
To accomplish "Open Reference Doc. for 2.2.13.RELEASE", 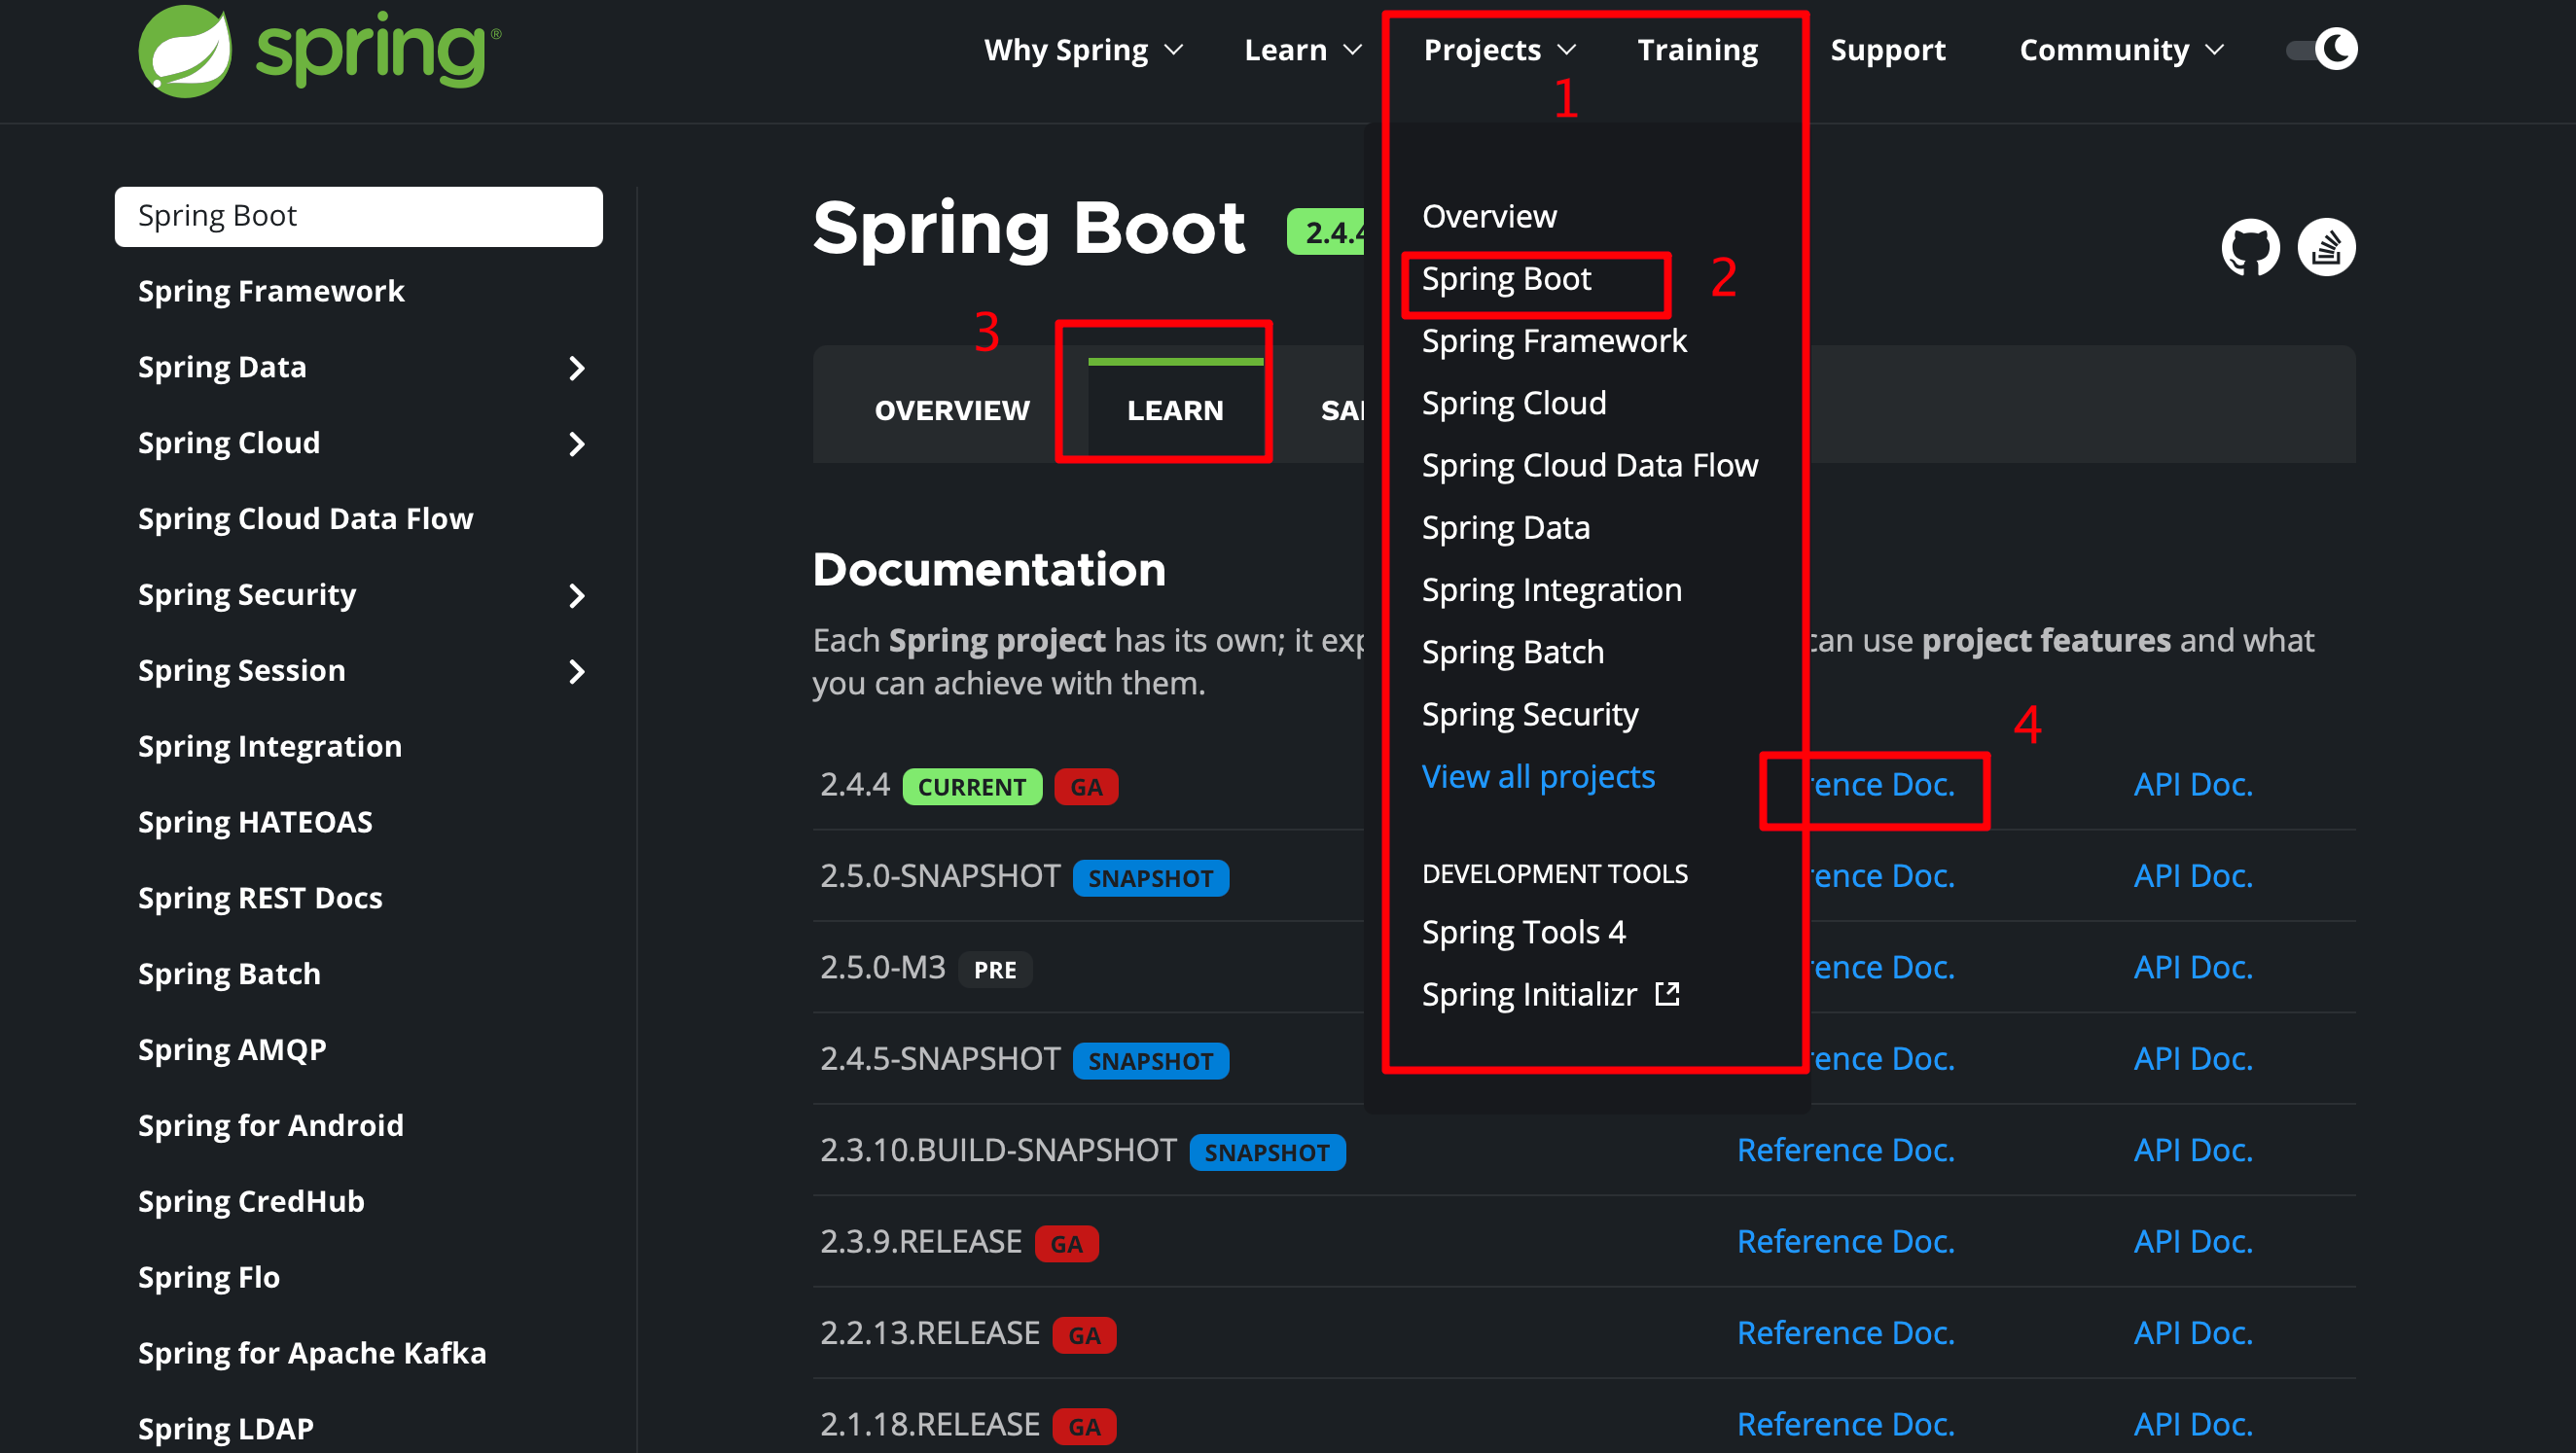I will click(1846, 1334).
